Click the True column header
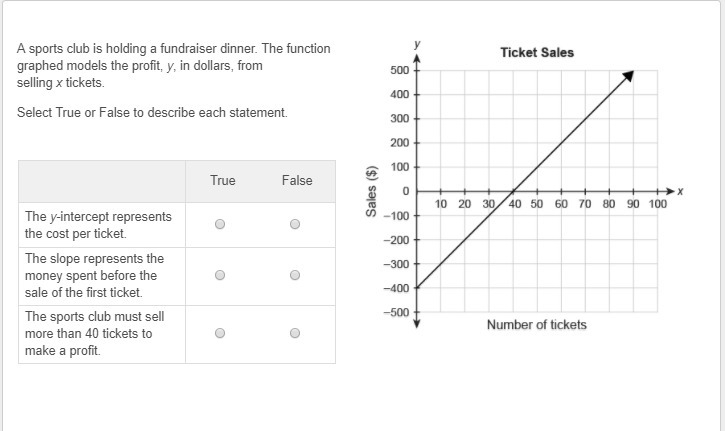 [x=223, y=180]
